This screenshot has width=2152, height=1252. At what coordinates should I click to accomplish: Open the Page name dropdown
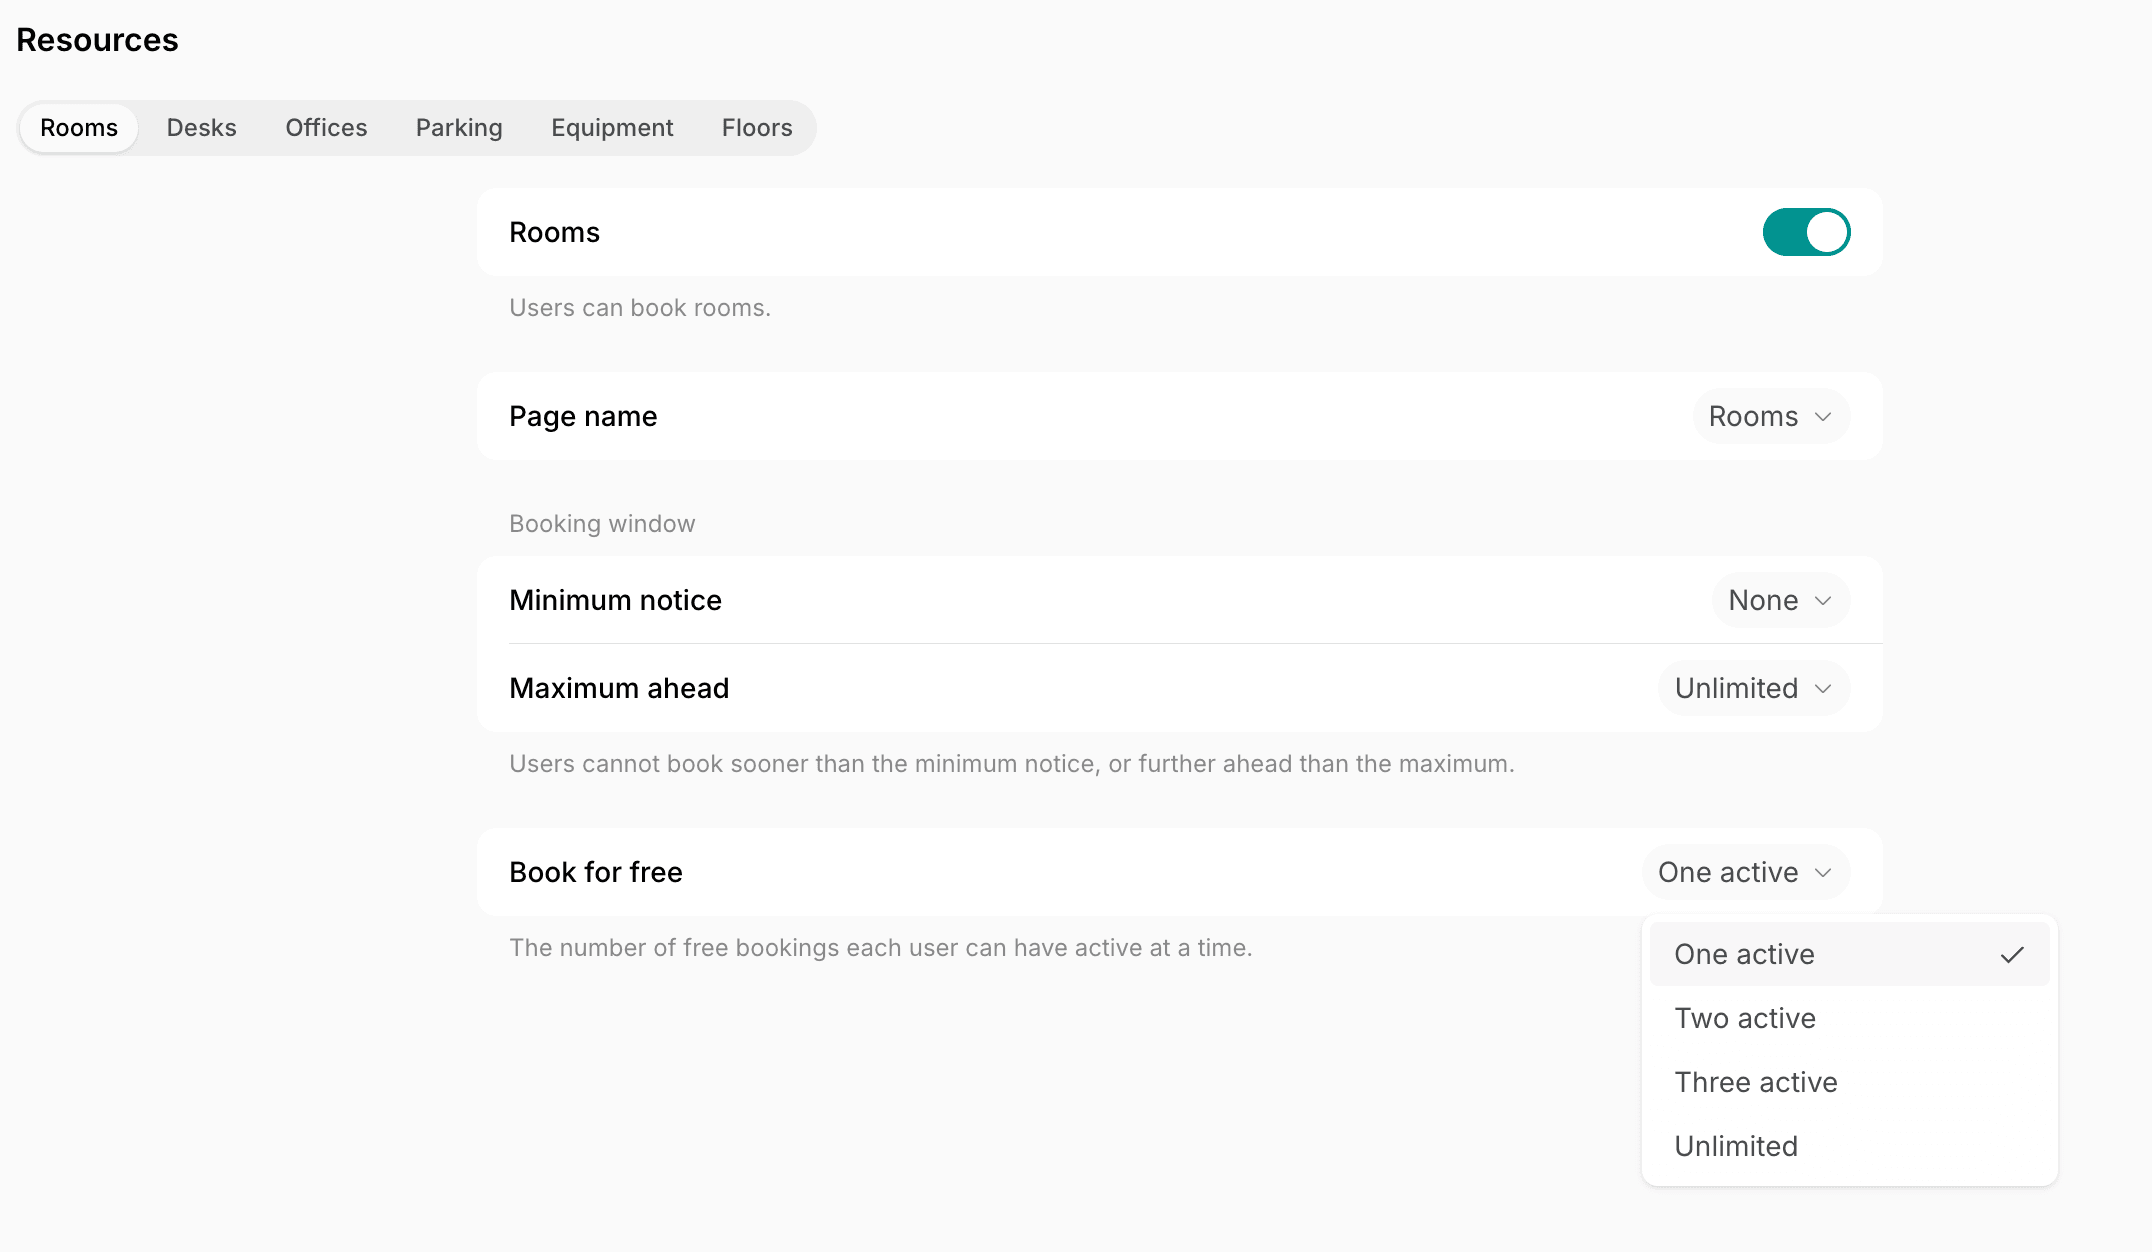[x=1770, y=416]
